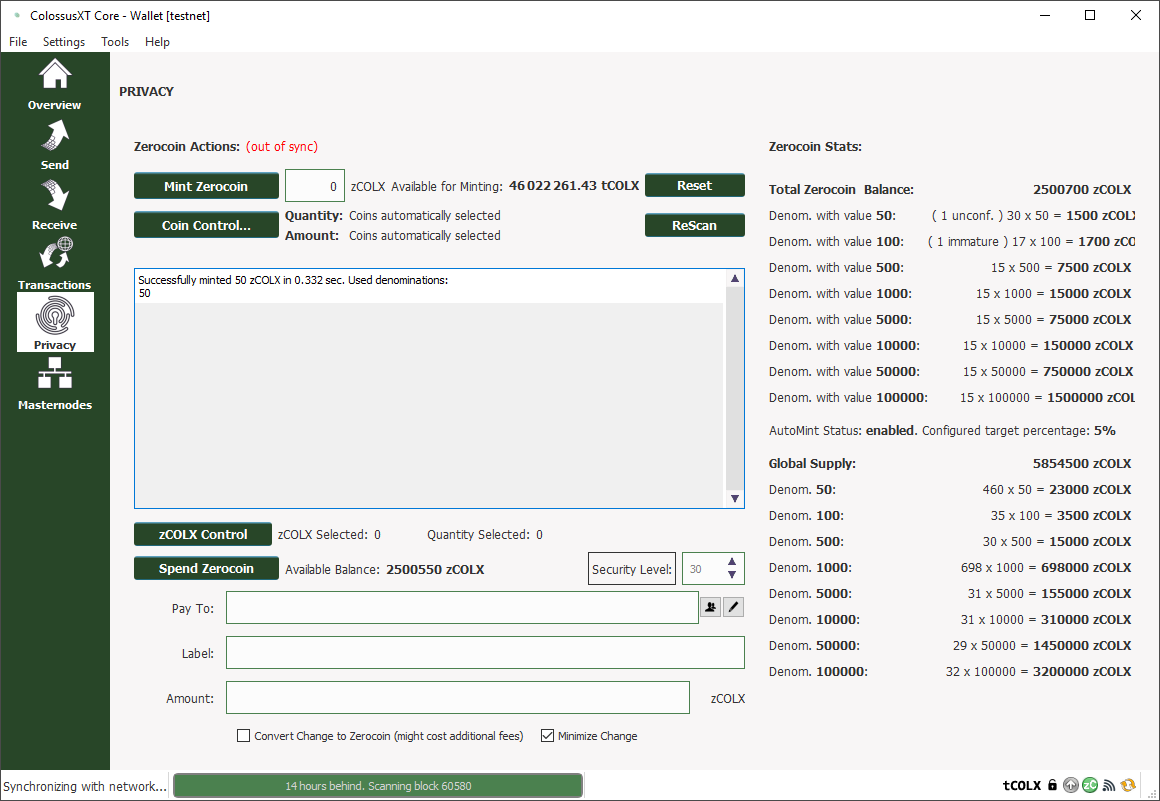Focus the Amount zCOLX input field
This screenshot has width=1160, height=801.
458,697
